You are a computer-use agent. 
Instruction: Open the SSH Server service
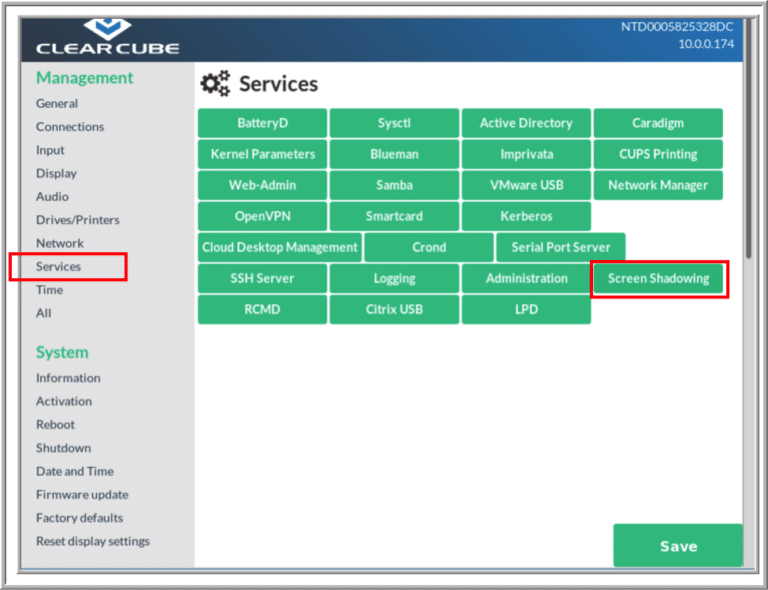coord(262,279)
